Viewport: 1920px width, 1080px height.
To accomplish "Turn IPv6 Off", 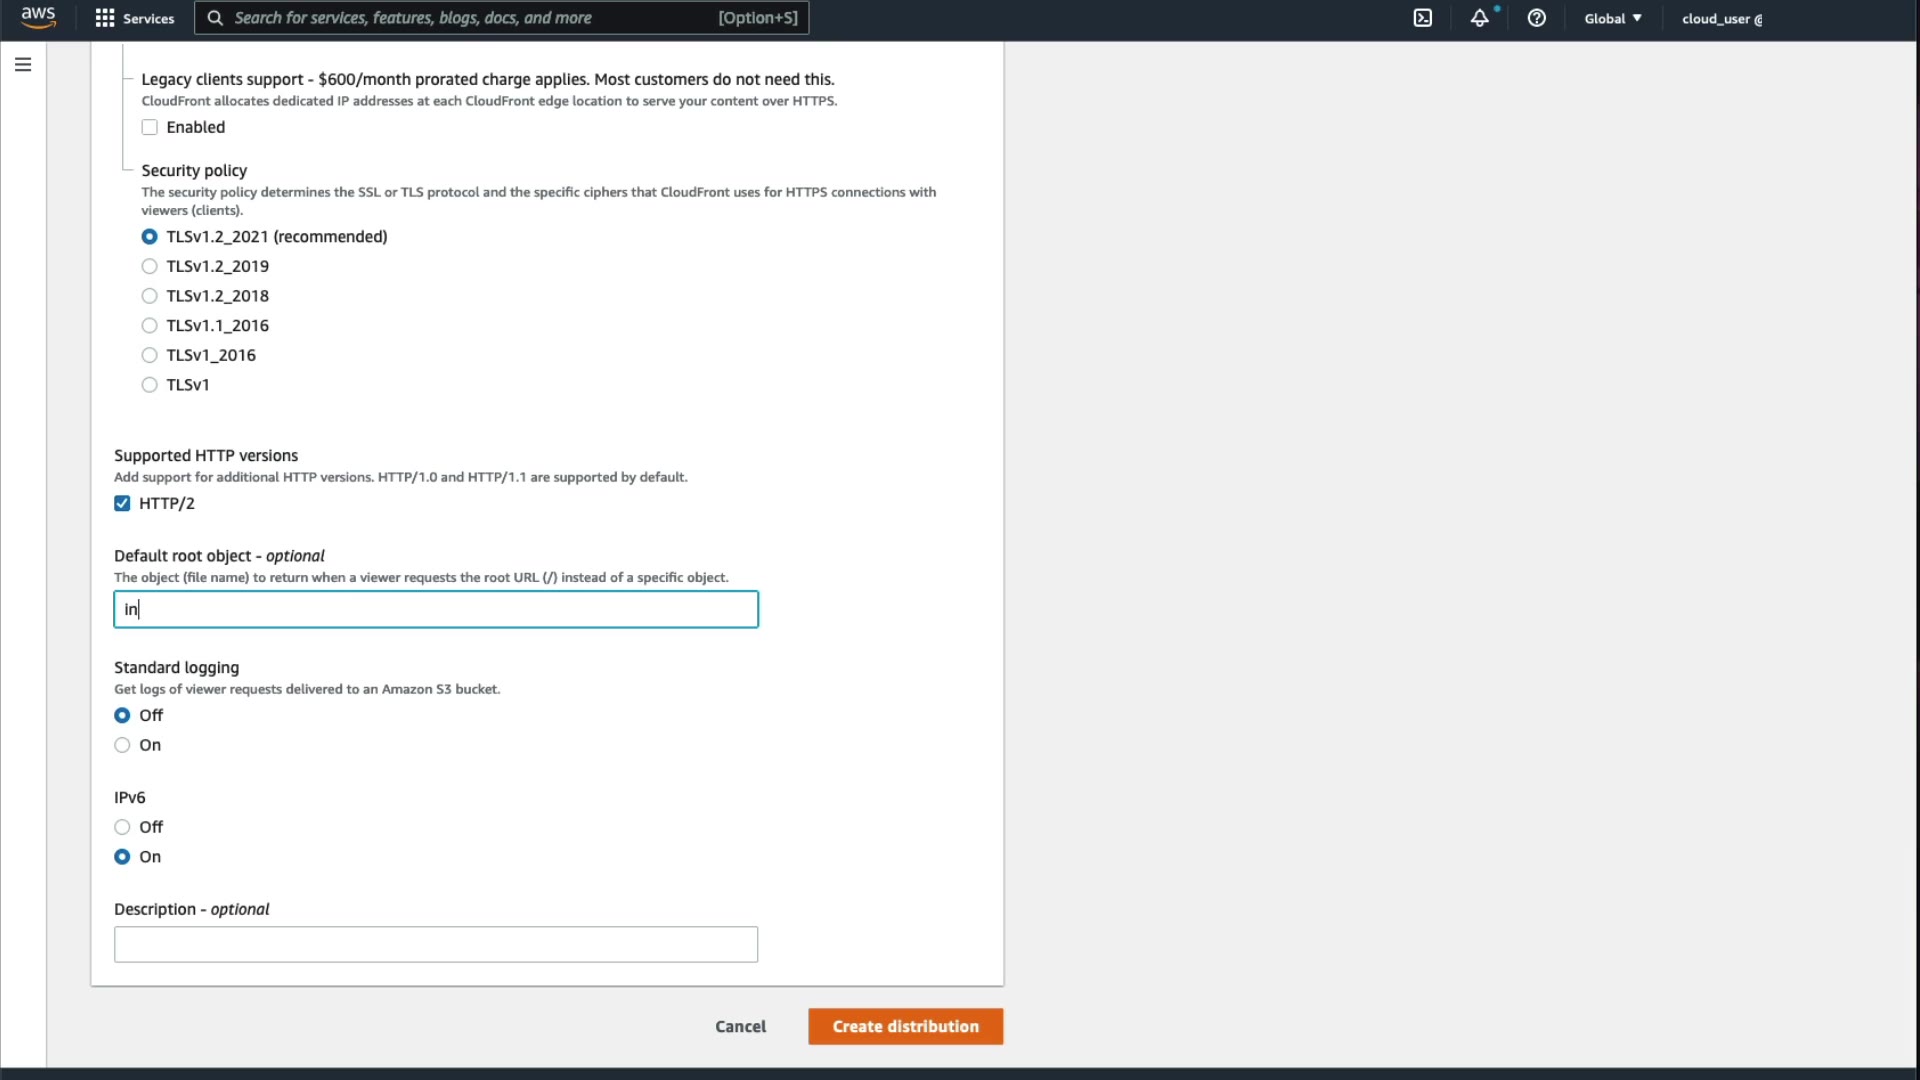I will [122, 827].
